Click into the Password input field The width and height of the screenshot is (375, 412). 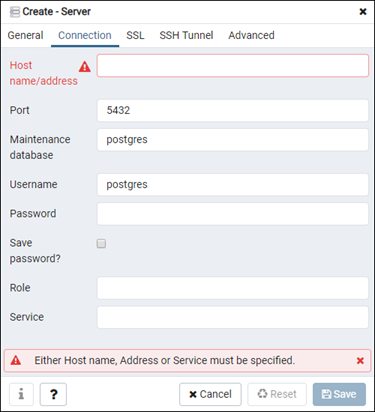(233, 214)
